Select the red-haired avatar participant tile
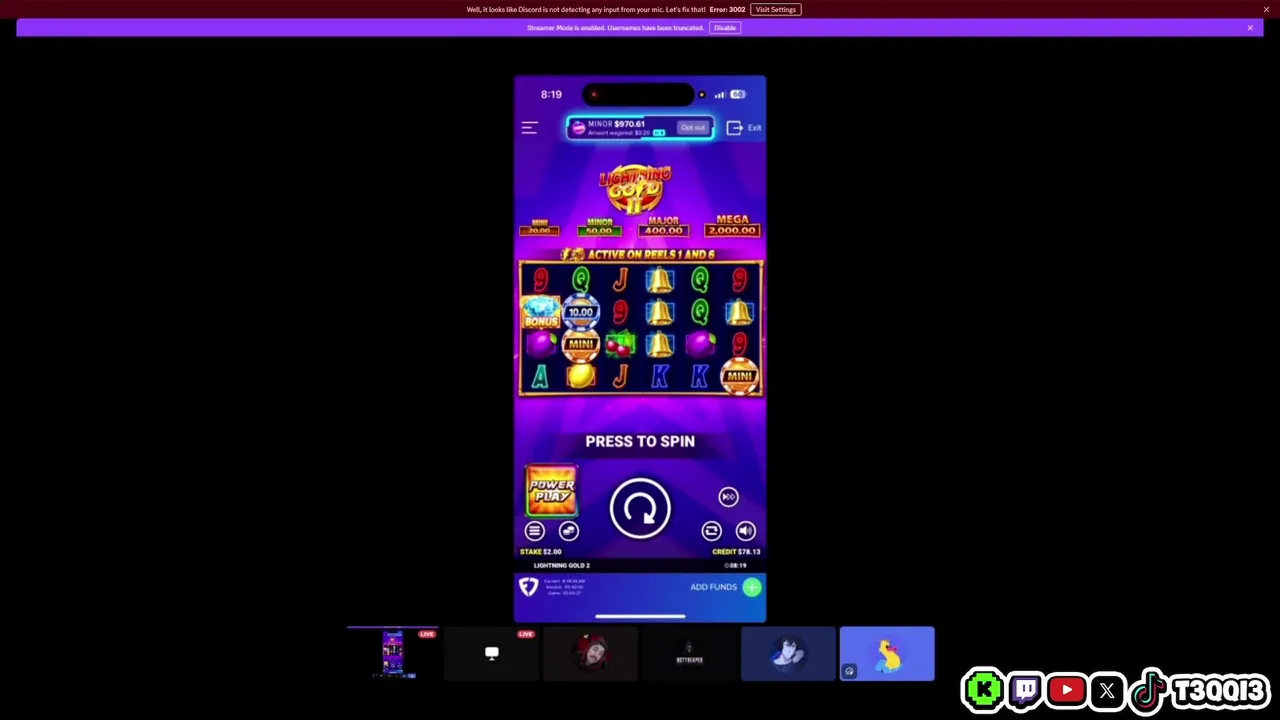The image size is (1280, 720). (x=590, y=654)
